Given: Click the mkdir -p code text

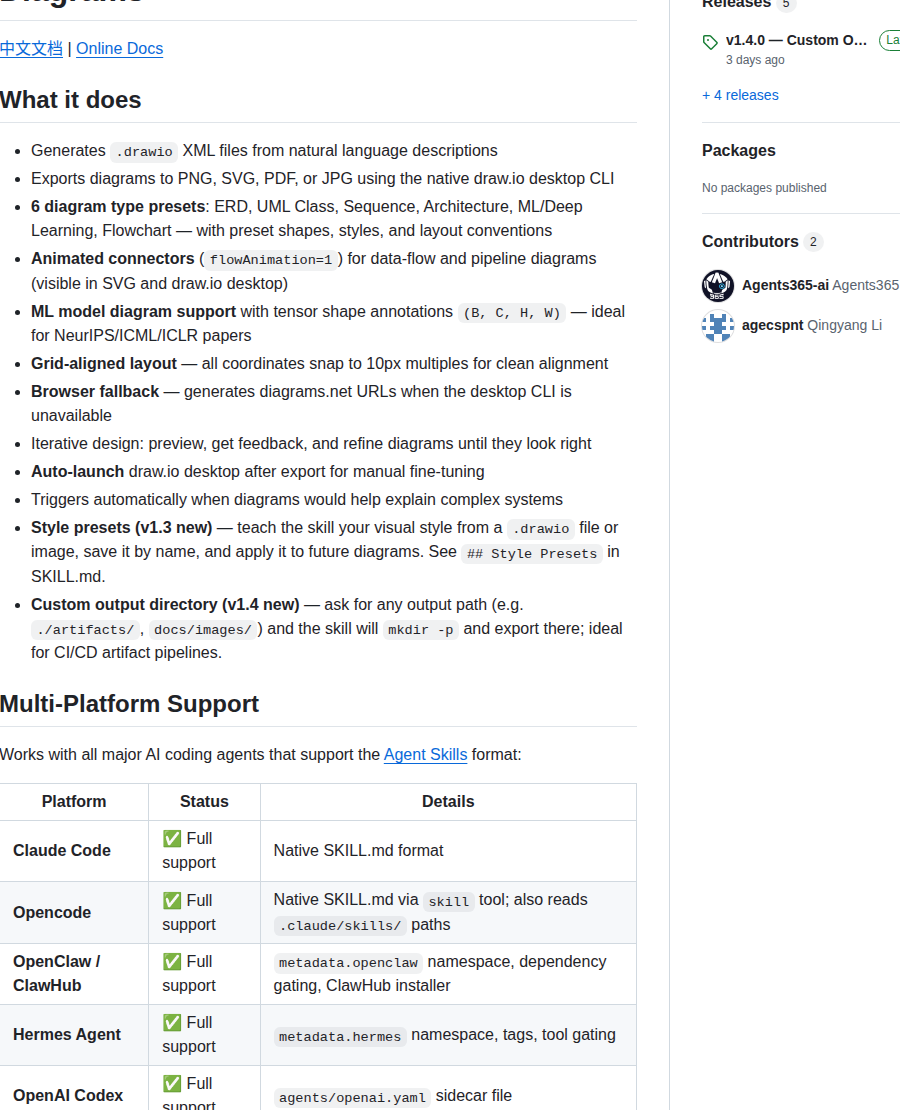Looking at the screenshot, I should (421, 630).
